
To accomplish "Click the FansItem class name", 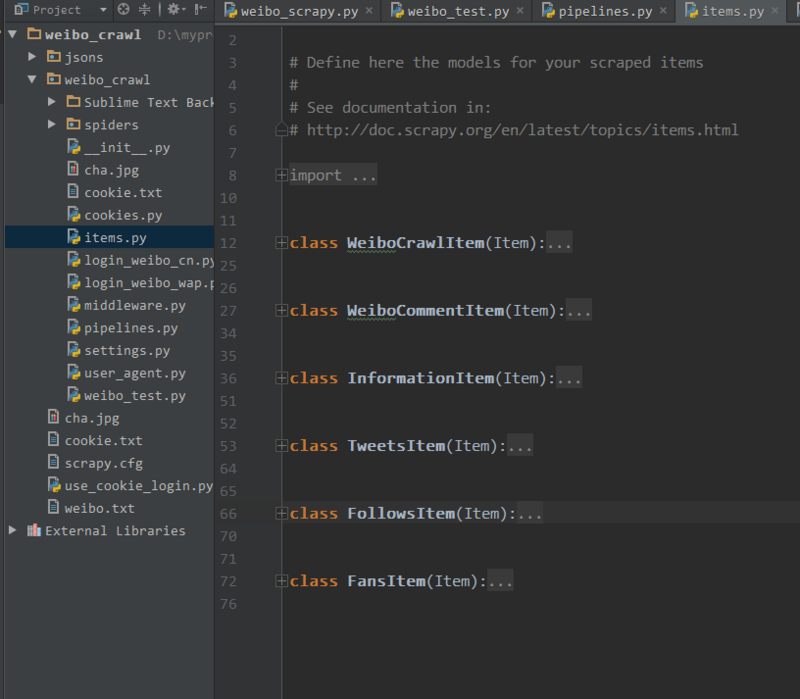I will click(x=386, y=581).
